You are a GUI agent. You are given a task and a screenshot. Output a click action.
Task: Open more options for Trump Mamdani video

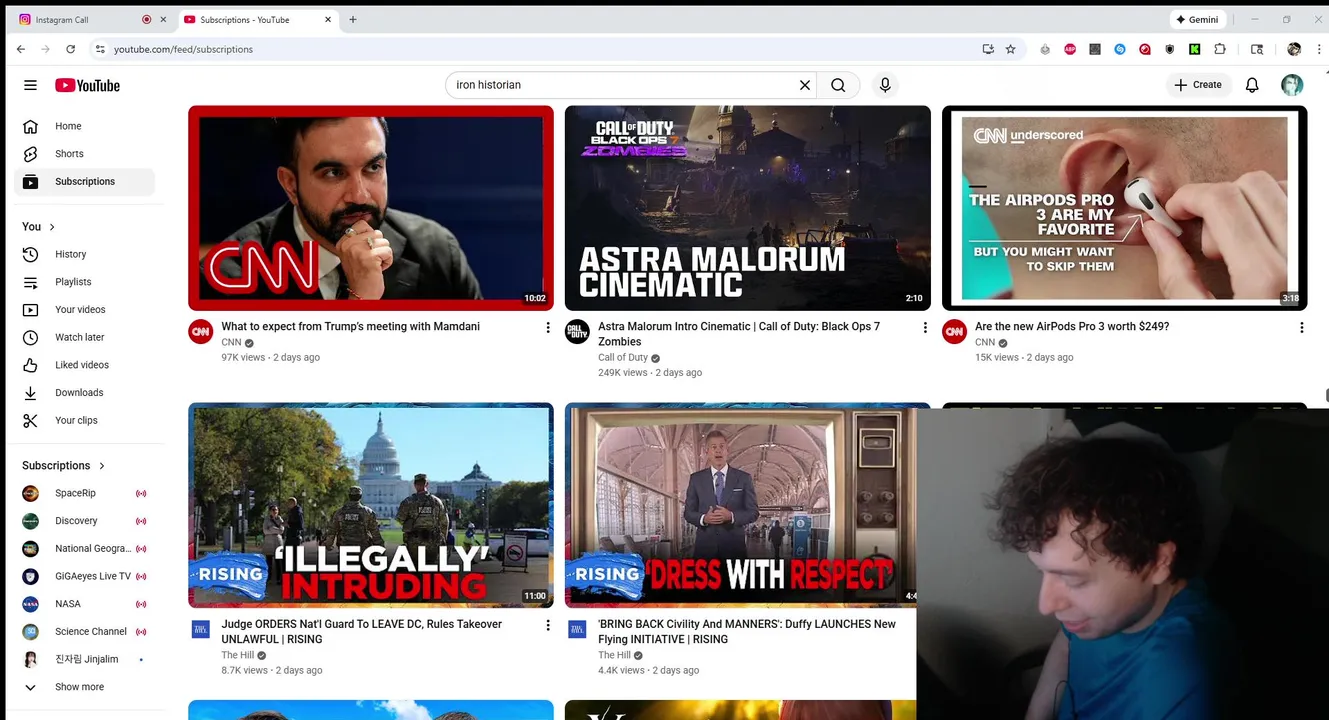point(548,328)
